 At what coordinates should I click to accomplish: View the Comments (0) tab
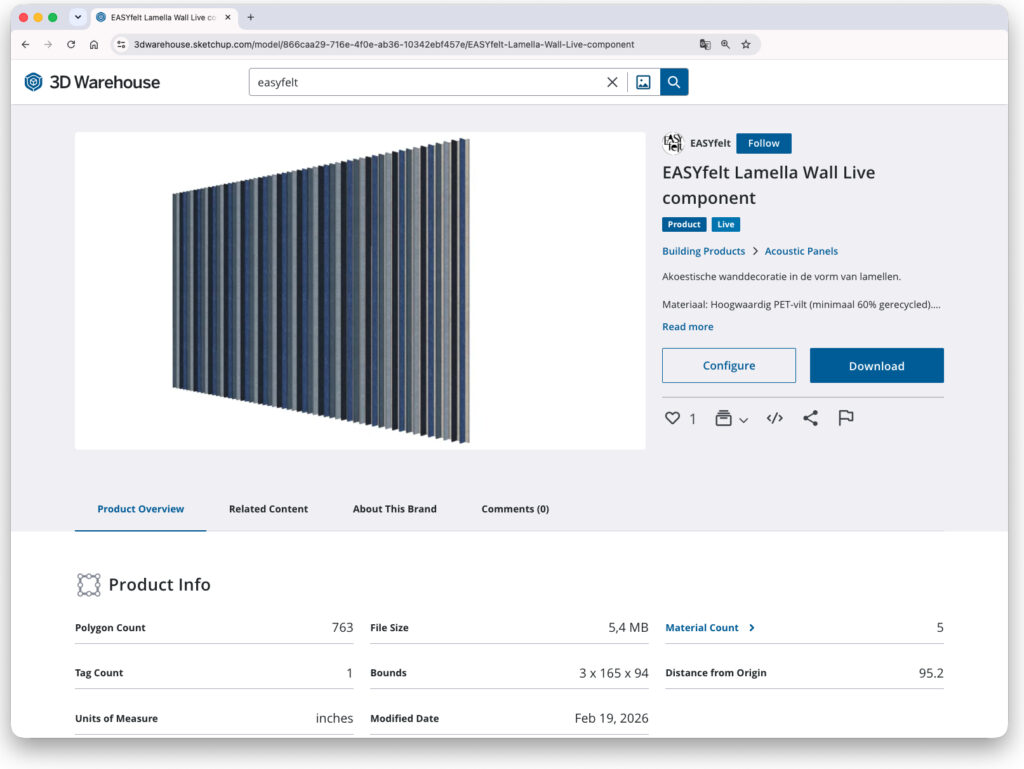pyautogui.click(x=515, y=509)
